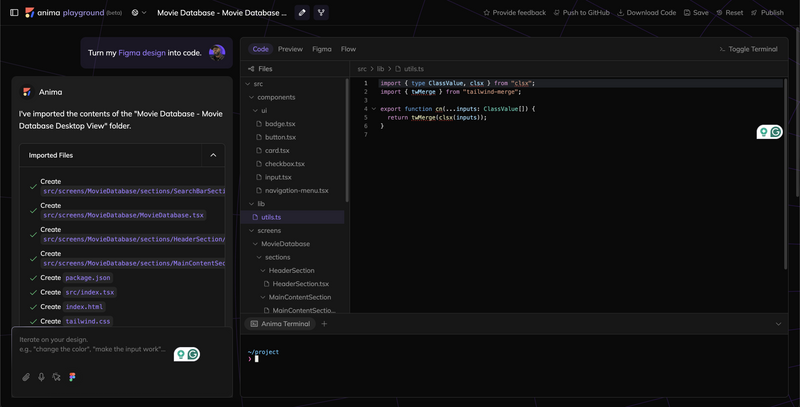Focus the Iterate on your design input

[x=93, y=344]
